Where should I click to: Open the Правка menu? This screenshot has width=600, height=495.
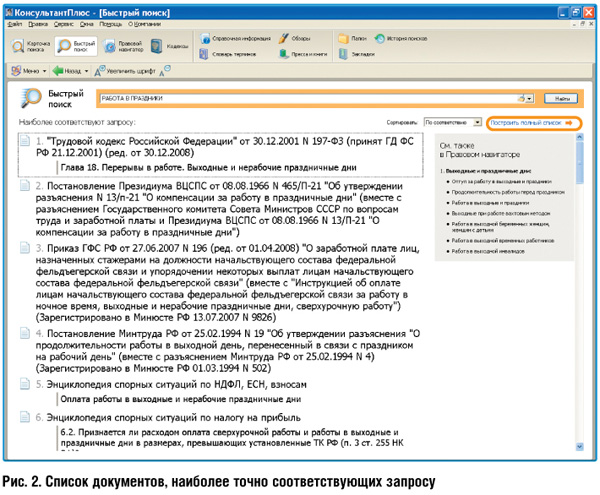pyautogui.click(x=38, y=24)
